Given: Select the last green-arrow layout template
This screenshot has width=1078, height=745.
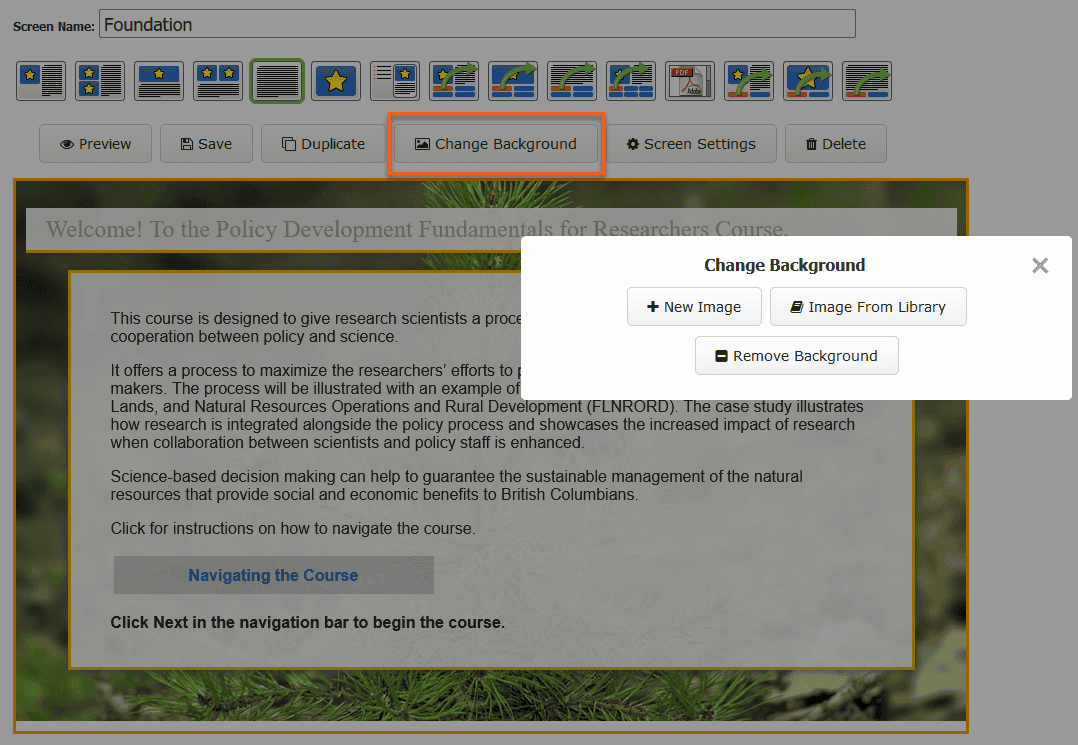Looking at the screenshot, I should click(x=867, y=81).
